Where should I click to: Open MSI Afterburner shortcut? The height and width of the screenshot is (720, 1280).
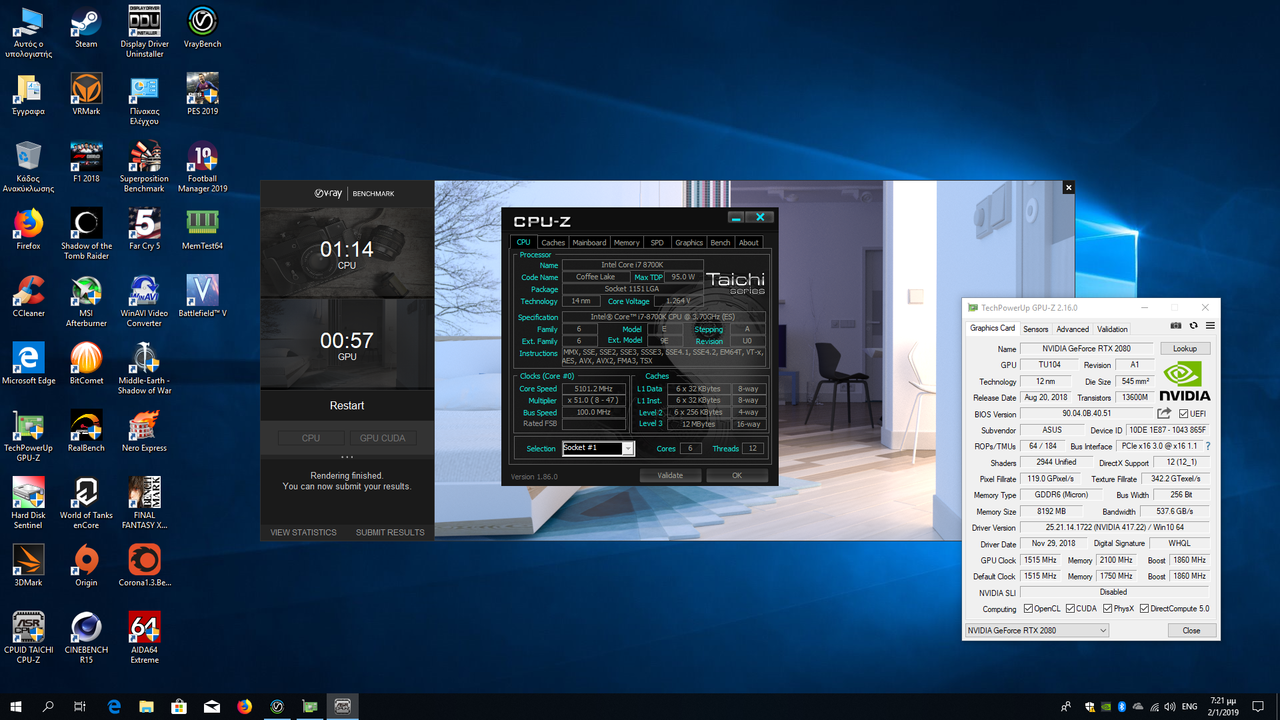tap(86, 301)
